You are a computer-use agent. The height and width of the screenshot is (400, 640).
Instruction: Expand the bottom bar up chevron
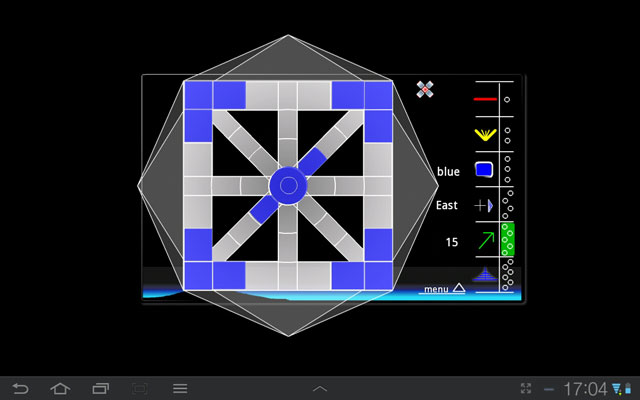(320, 389)
